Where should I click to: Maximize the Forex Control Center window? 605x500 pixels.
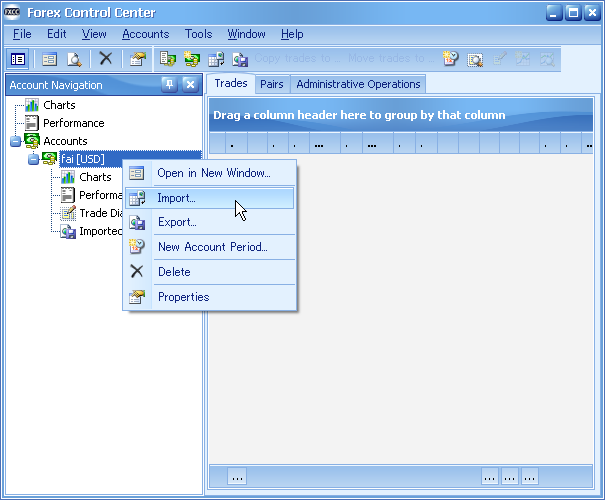click(x=573, y=13)
